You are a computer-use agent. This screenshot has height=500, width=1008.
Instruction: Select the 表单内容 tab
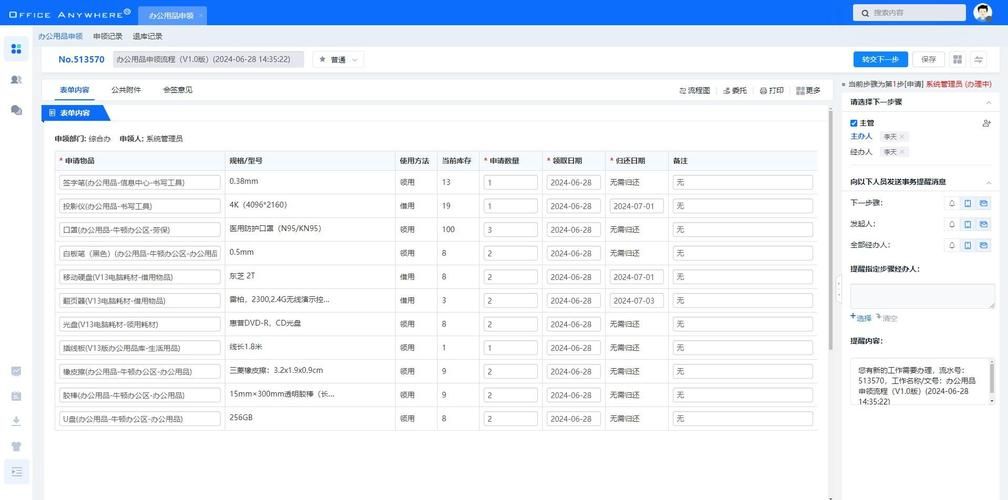coord(75,90)
